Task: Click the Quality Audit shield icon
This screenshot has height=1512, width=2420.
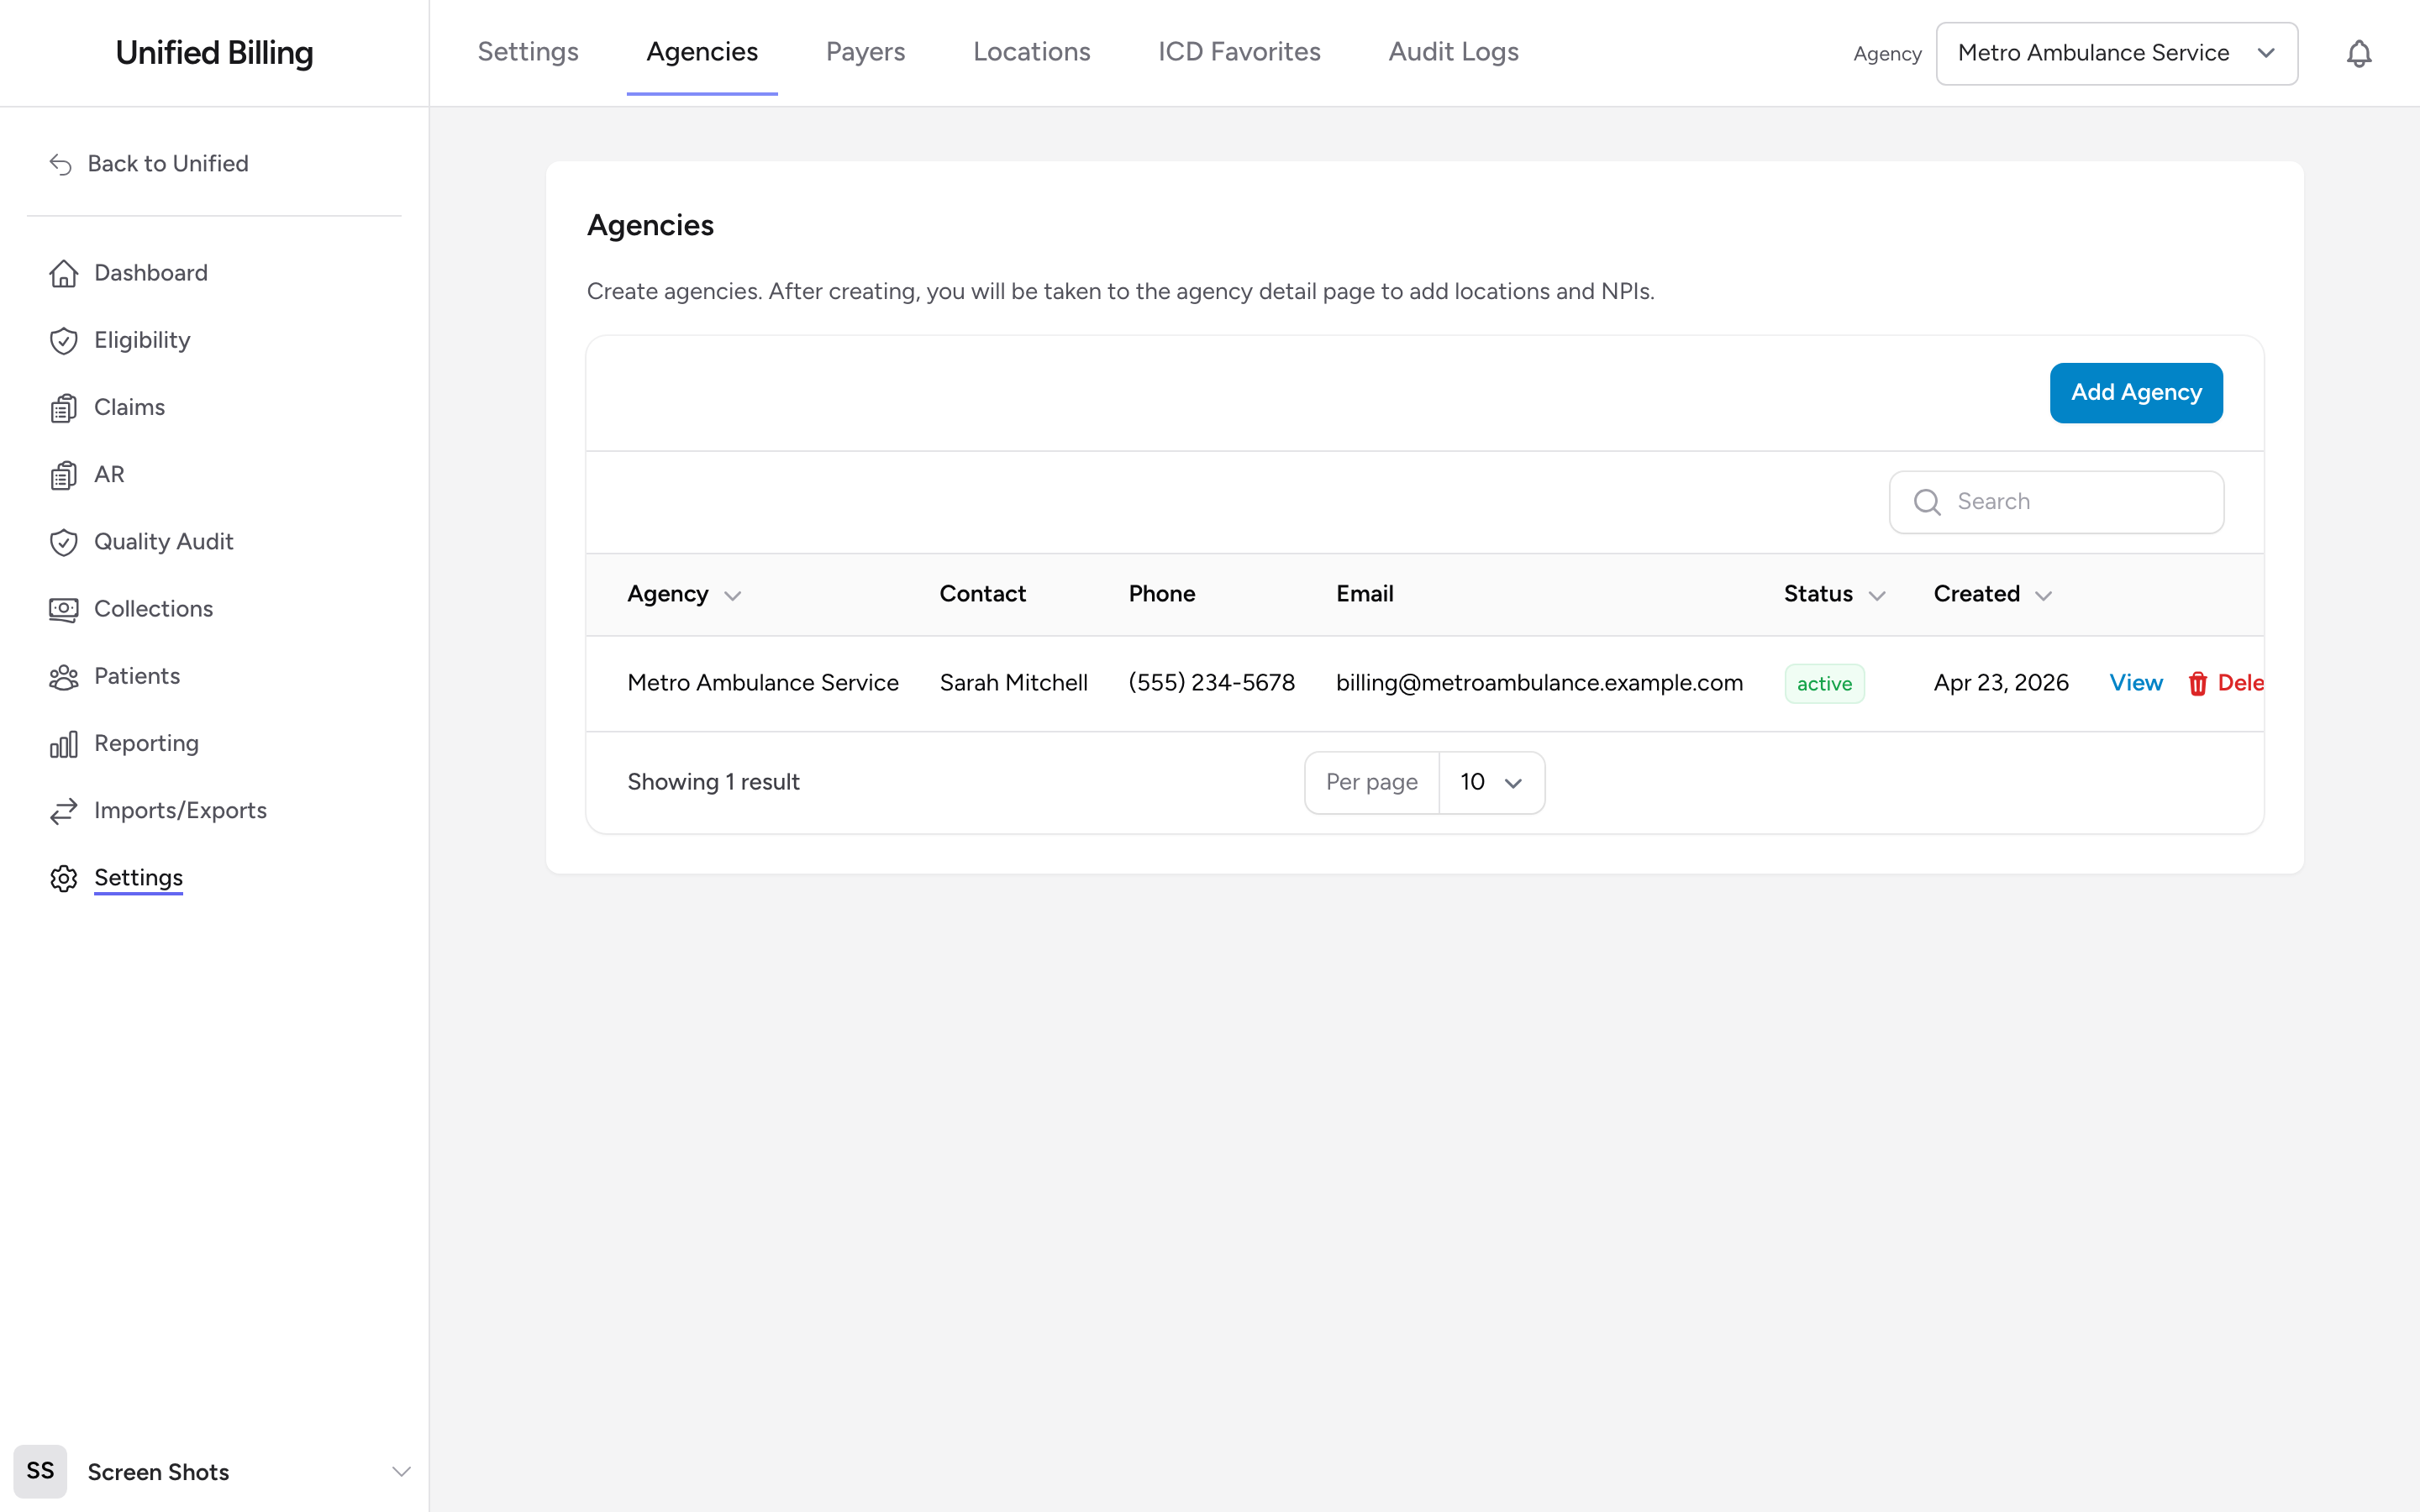Action: (x=63, y=542)
